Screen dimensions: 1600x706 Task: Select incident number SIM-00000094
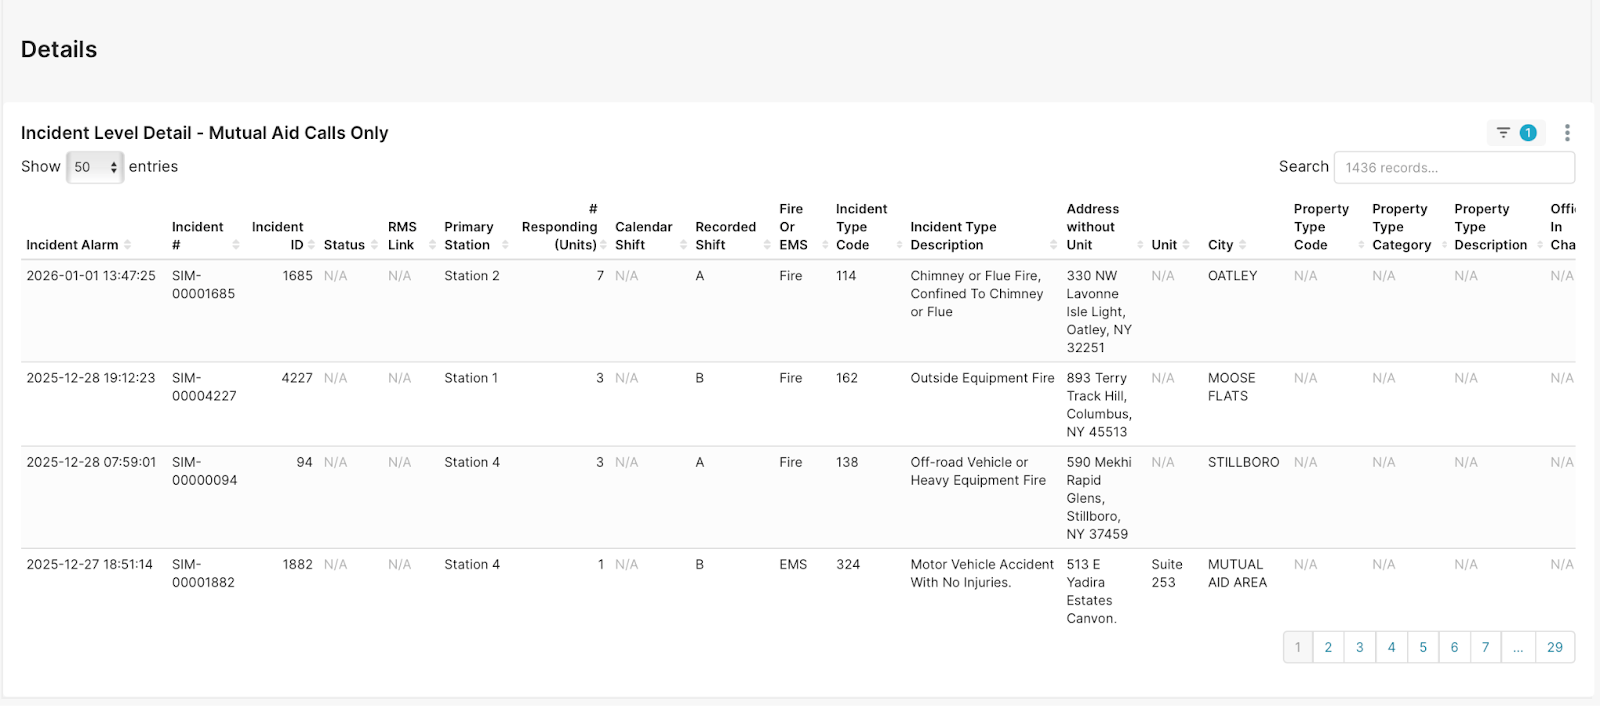click(204, 471)
